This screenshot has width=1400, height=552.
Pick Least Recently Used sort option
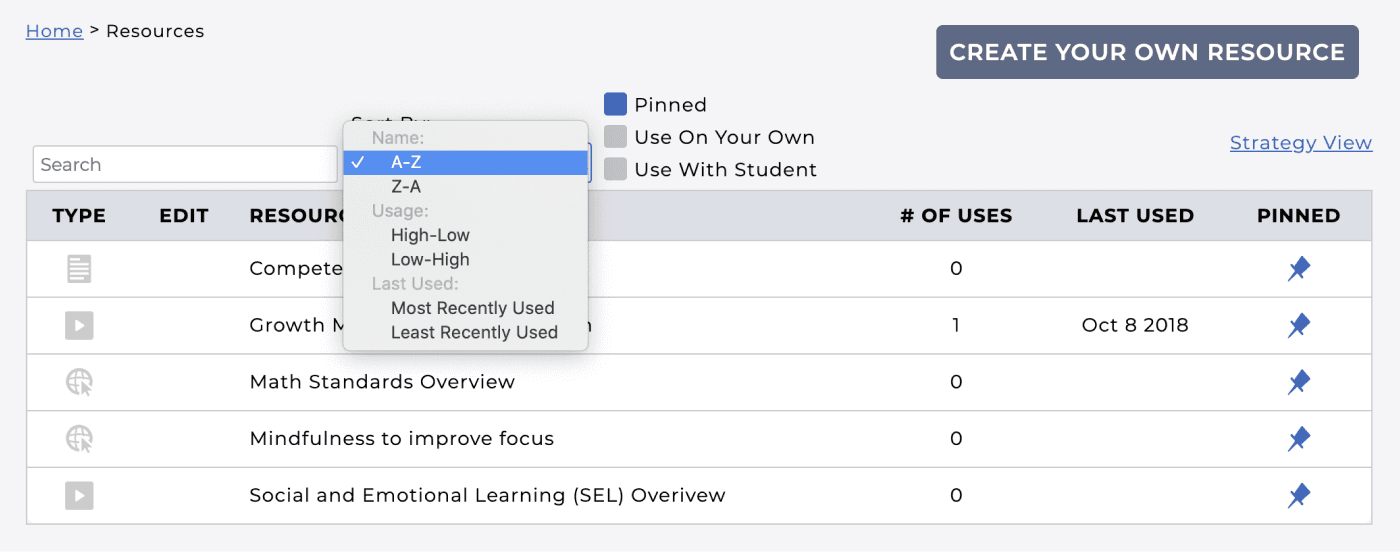coord(474,332)
